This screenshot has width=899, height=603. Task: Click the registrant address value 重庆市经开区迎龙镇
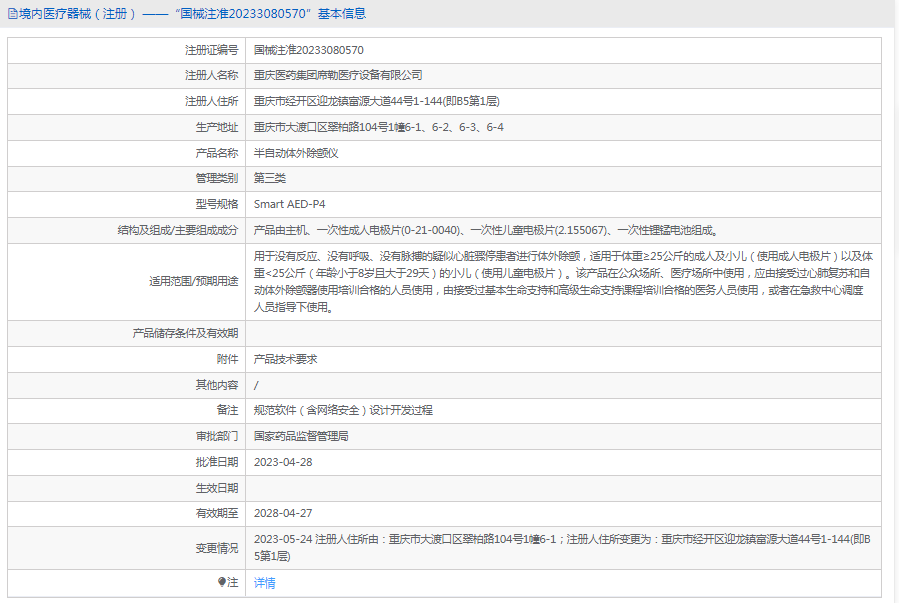click(x=377, y=101)
